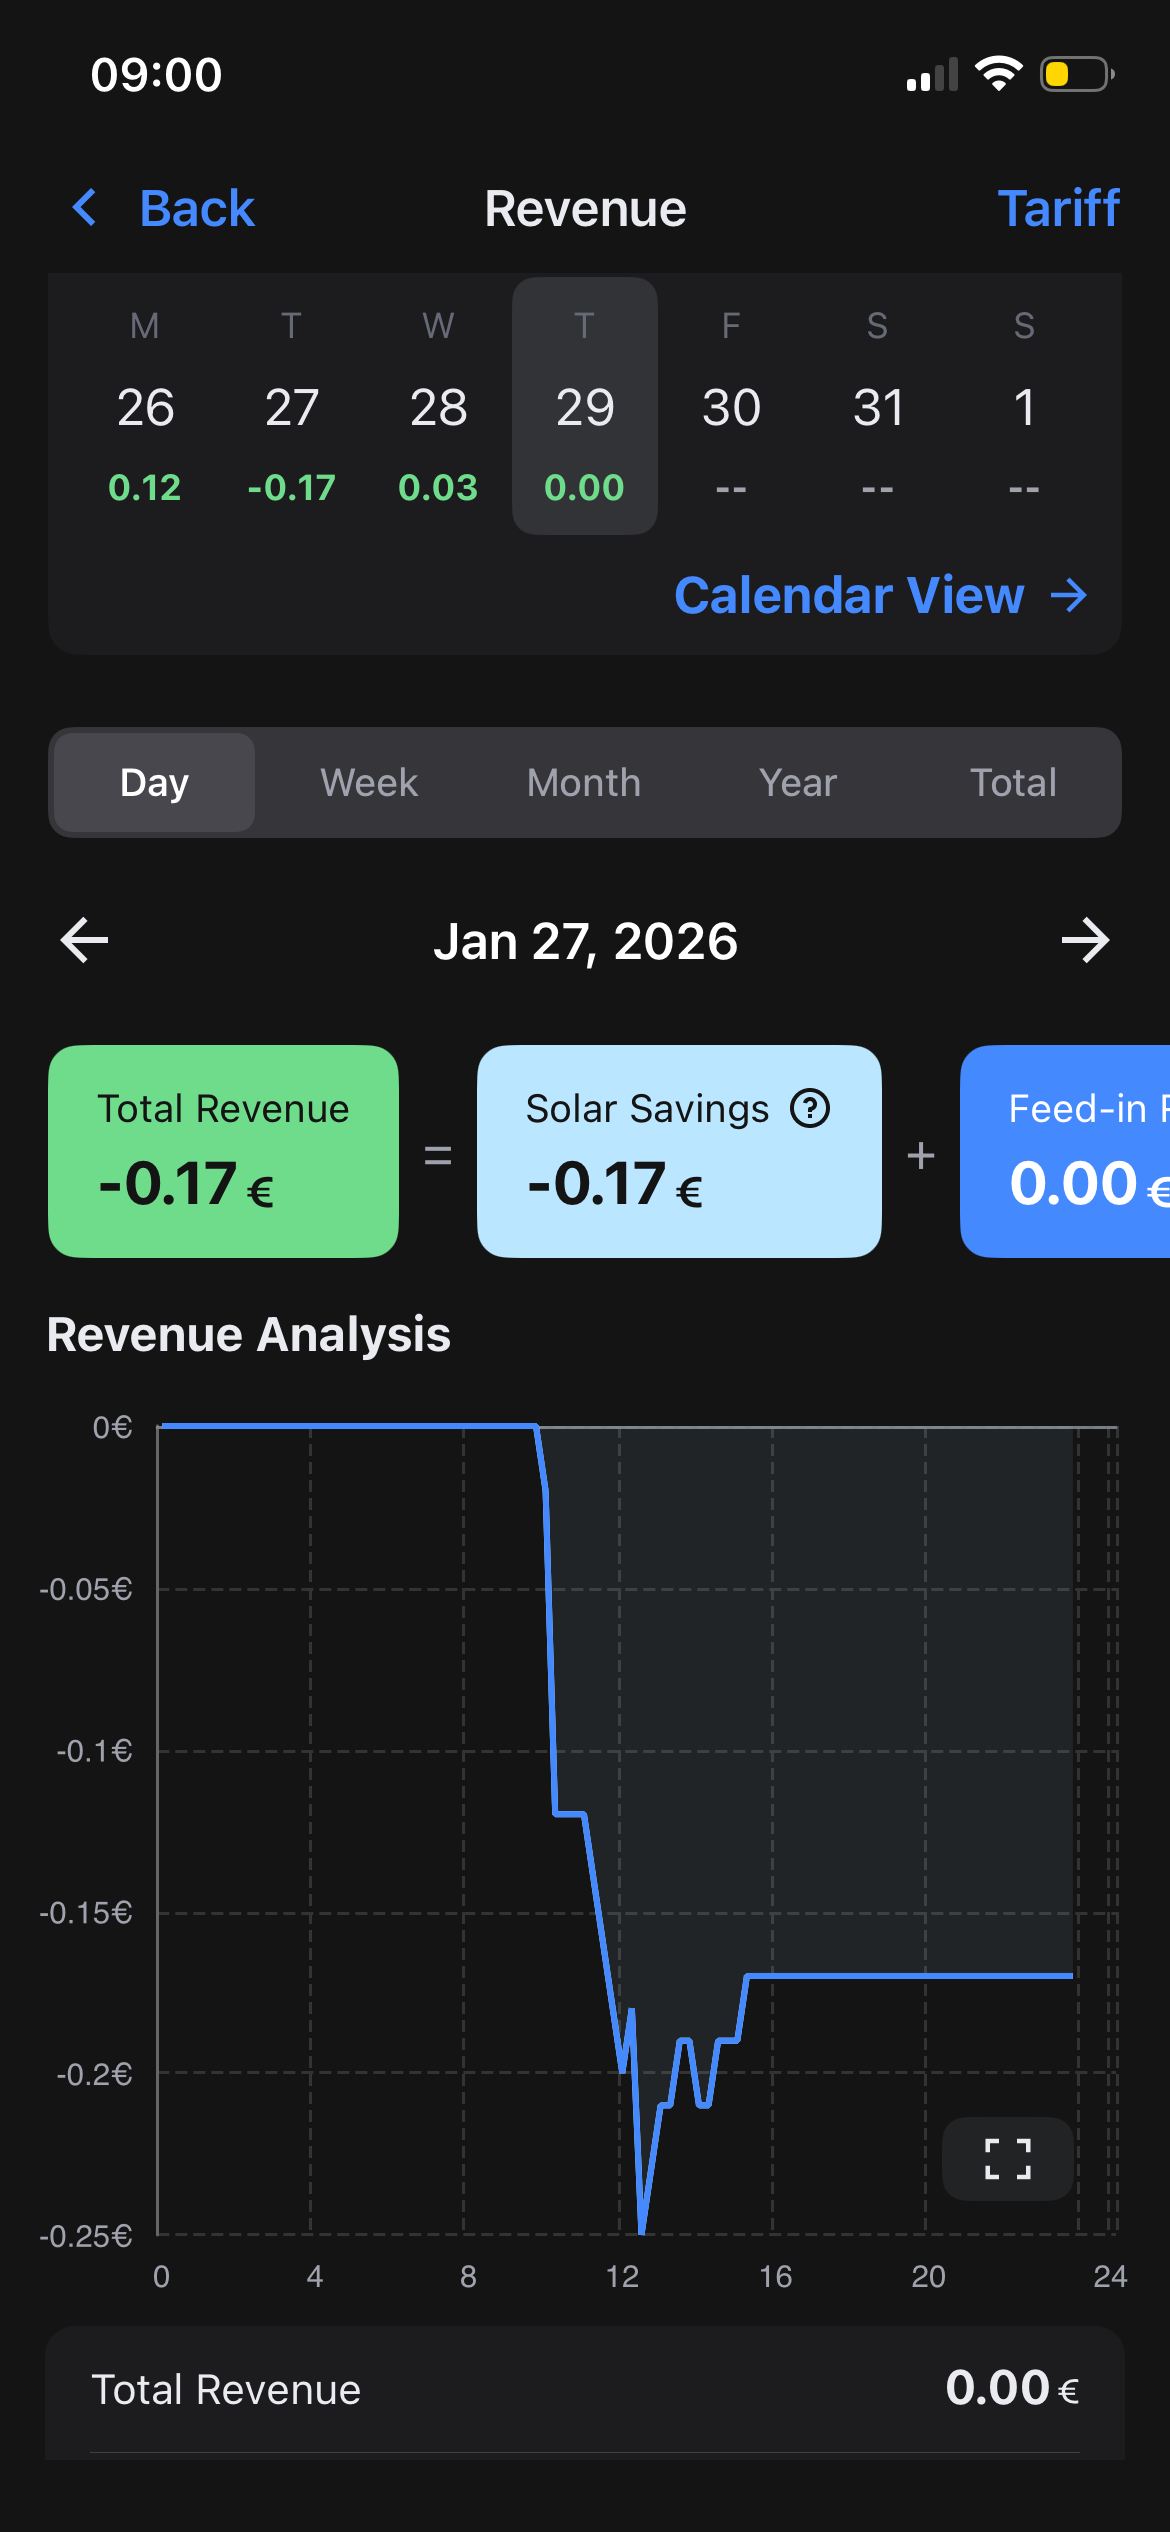The image size is (1170, 2532).
Task: Tap the Back chevron icon
Action: 86,208
